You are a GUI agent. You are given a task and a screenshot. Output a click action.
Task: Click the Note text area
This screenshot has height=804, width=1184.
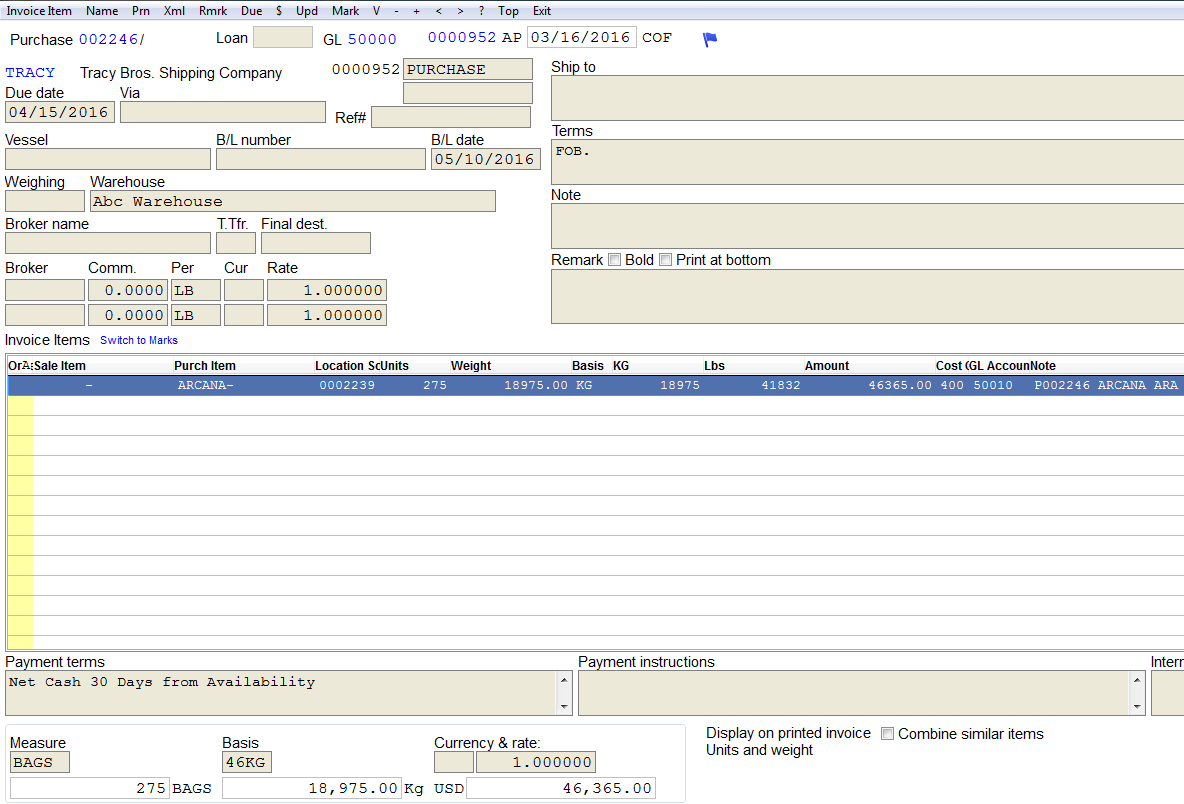pos(868,226)
